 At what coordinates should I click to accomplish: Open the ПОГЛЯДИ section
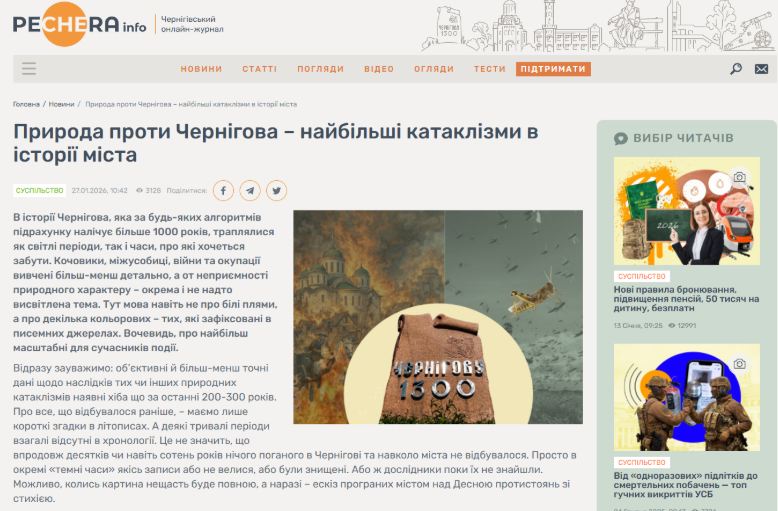320,69
